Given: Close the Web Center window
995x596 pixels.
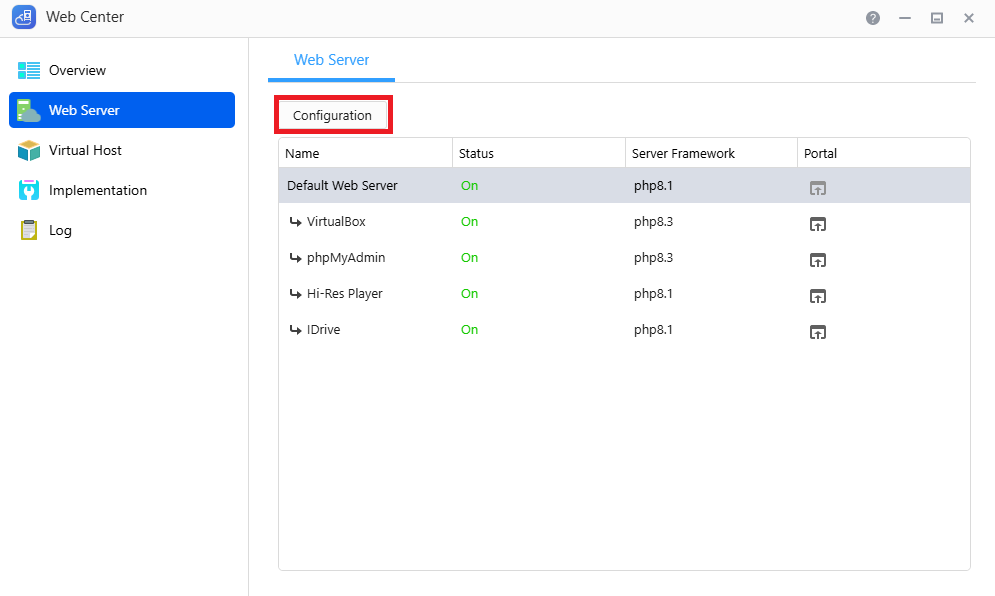Looking at the screenshot, I should [968, 18].
